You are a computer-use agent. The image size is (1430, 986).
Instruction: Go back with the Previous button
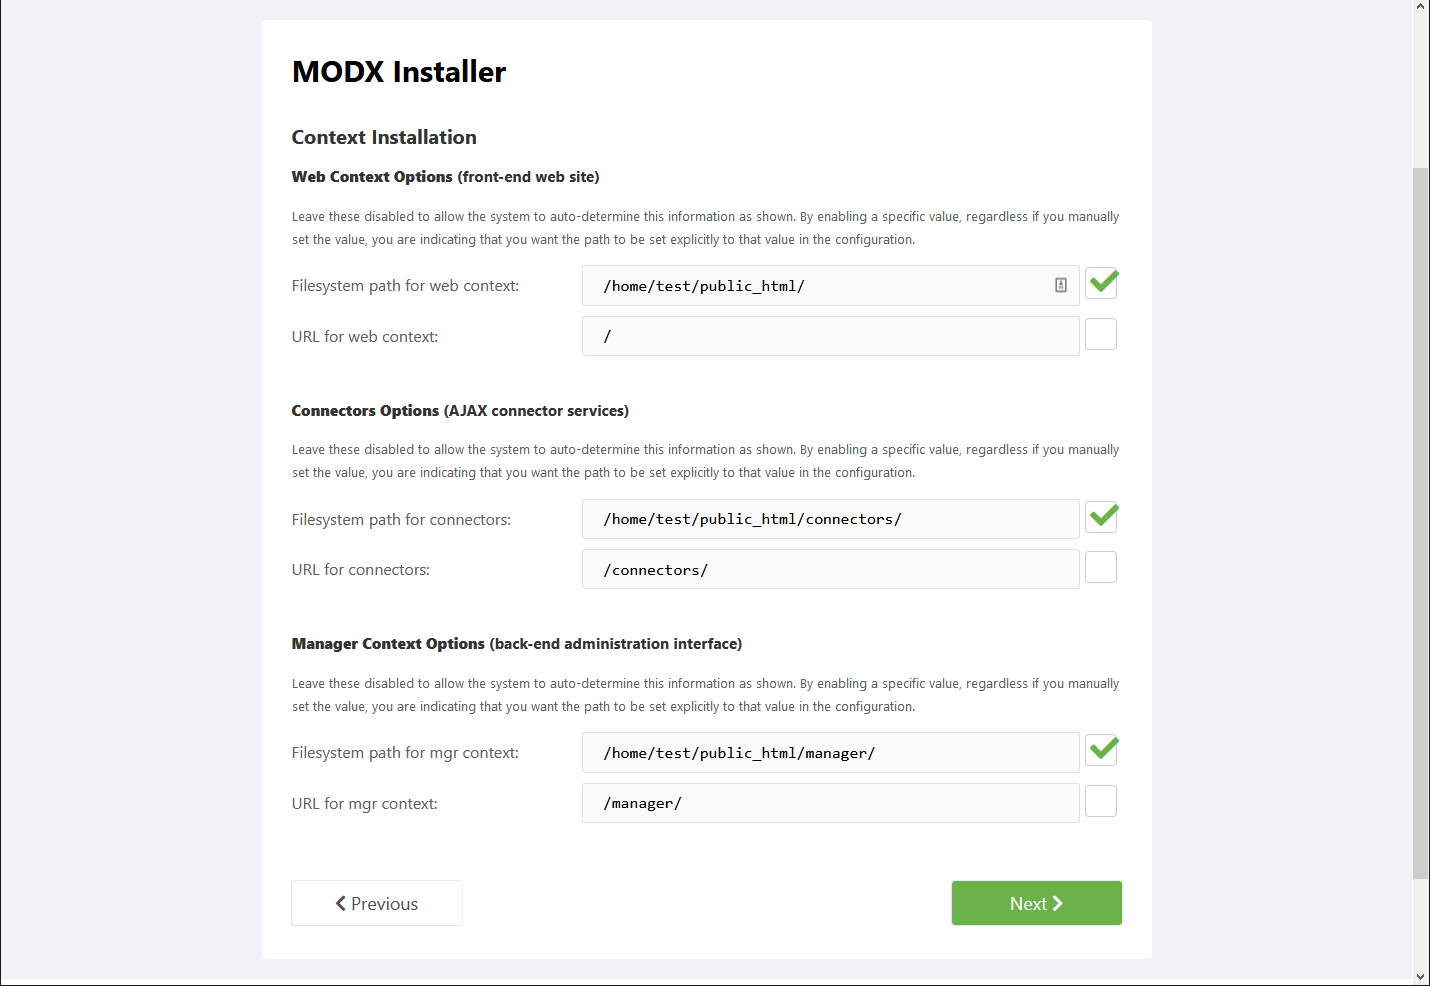[377, 903]
